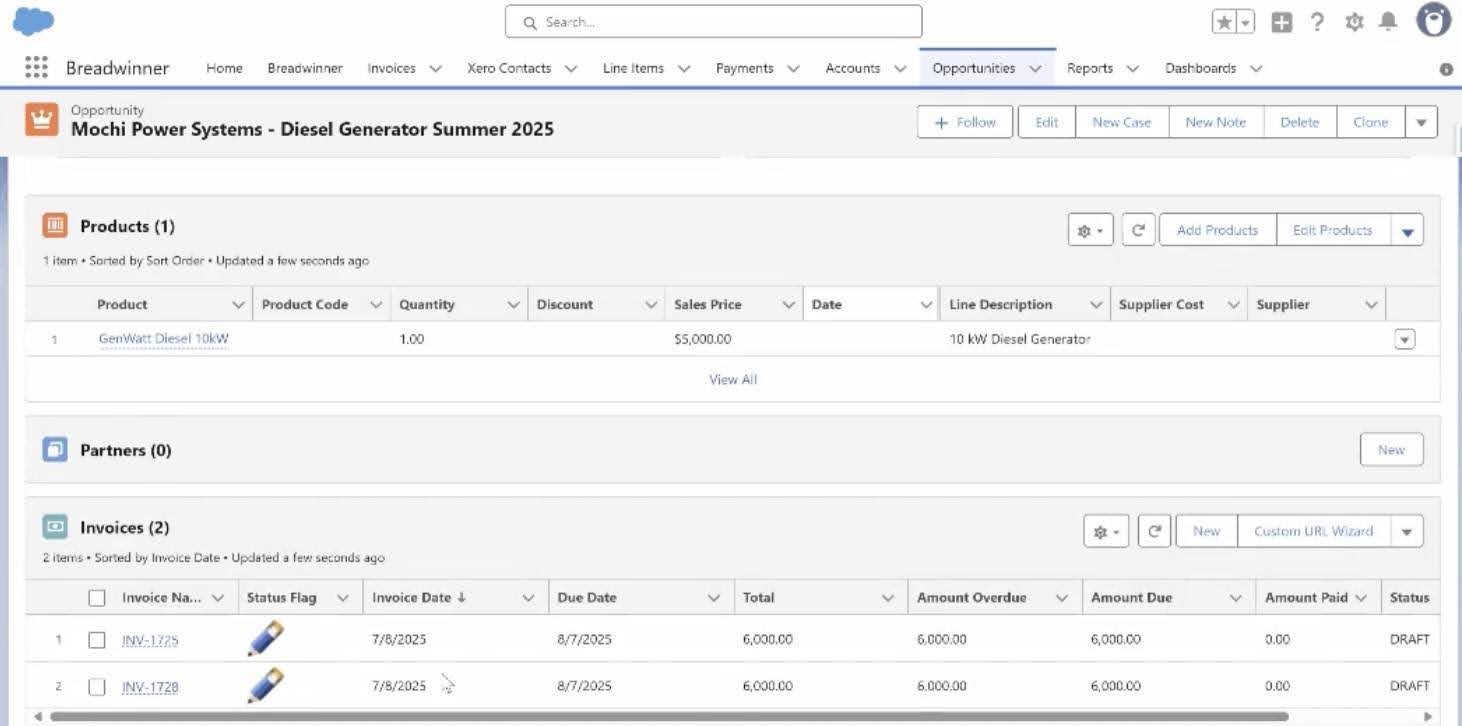Open the Setup gear icon

[x=1354, y=22]
